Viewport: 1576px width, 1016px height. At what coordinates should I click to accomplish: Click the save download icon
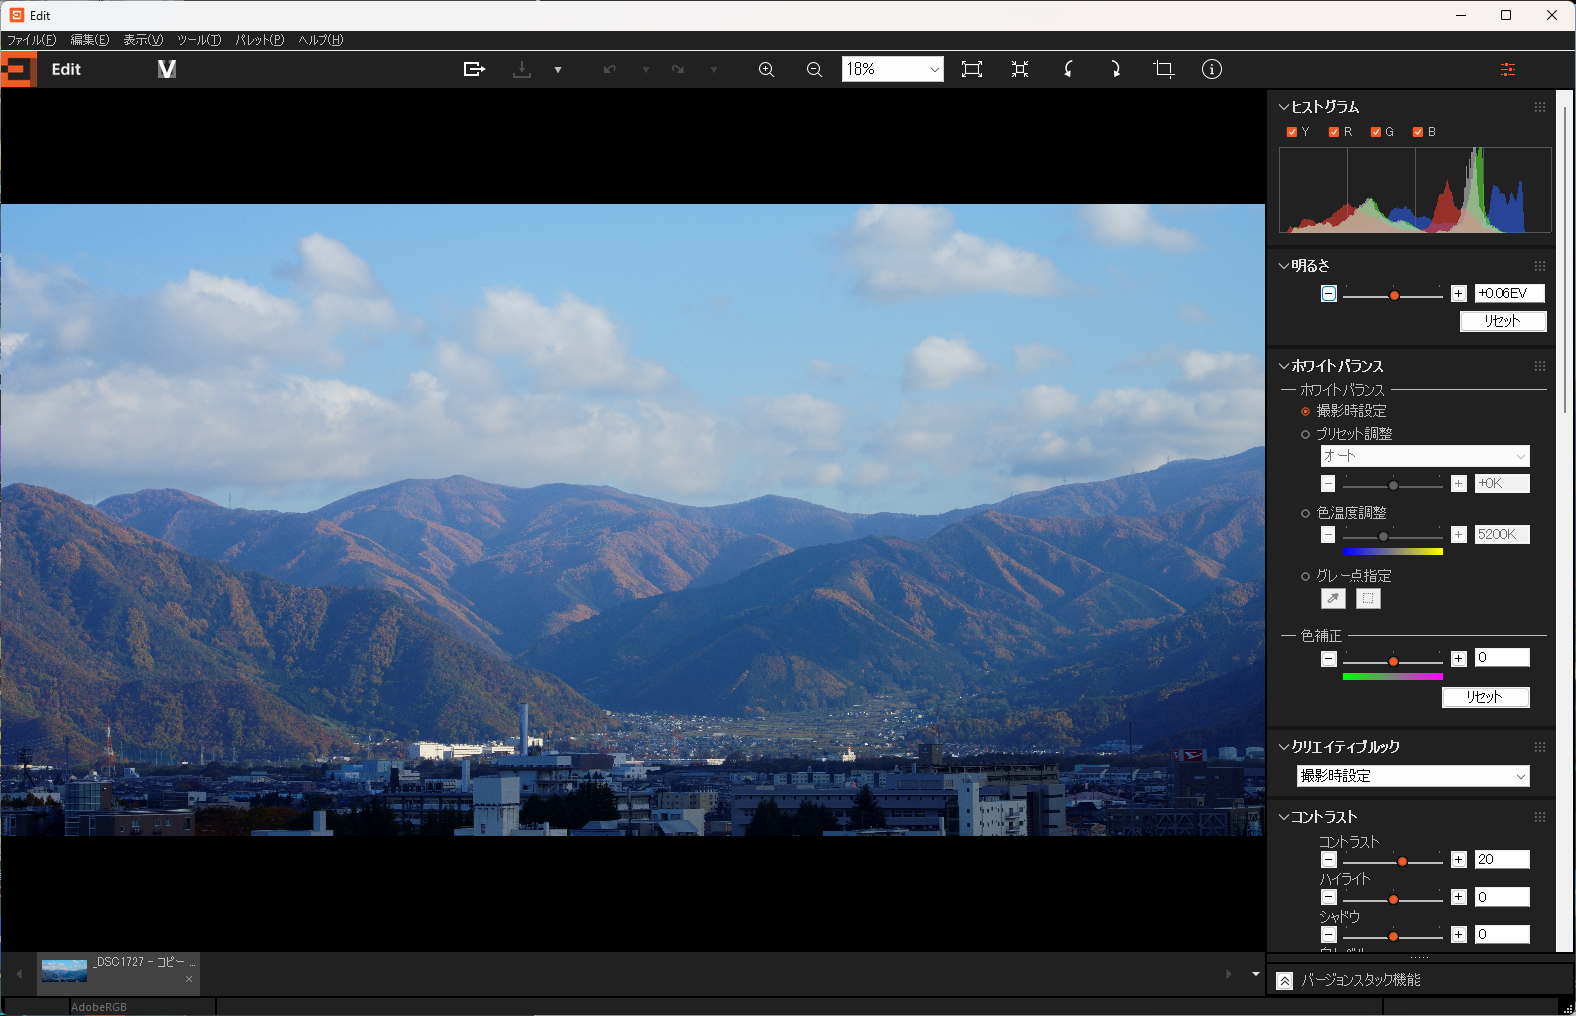click(522, 69)
